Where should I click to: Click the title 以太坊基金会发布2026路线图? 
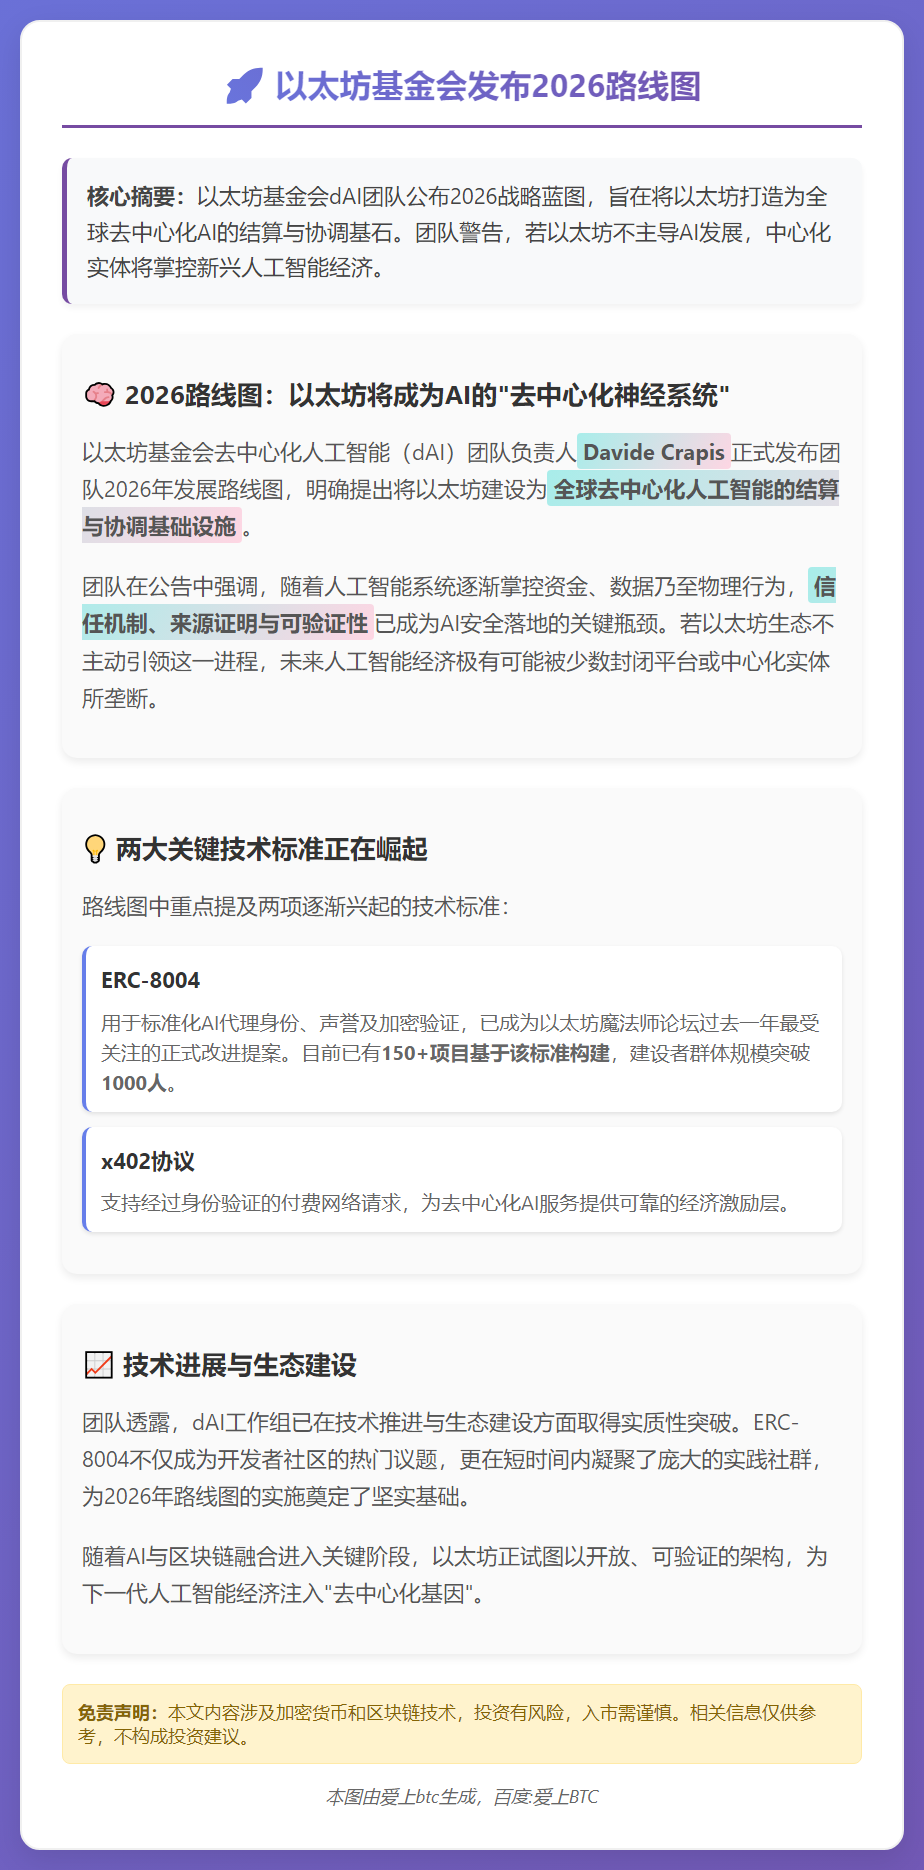pos(488,86)
